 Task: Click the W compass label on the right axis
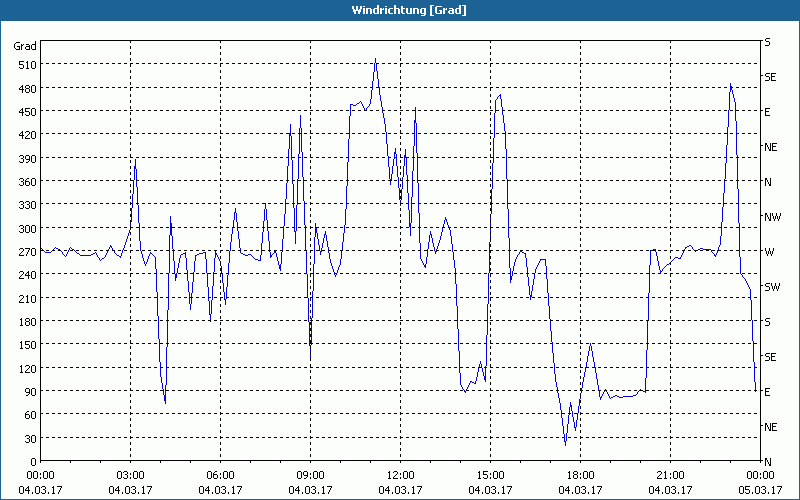[768, 252]
